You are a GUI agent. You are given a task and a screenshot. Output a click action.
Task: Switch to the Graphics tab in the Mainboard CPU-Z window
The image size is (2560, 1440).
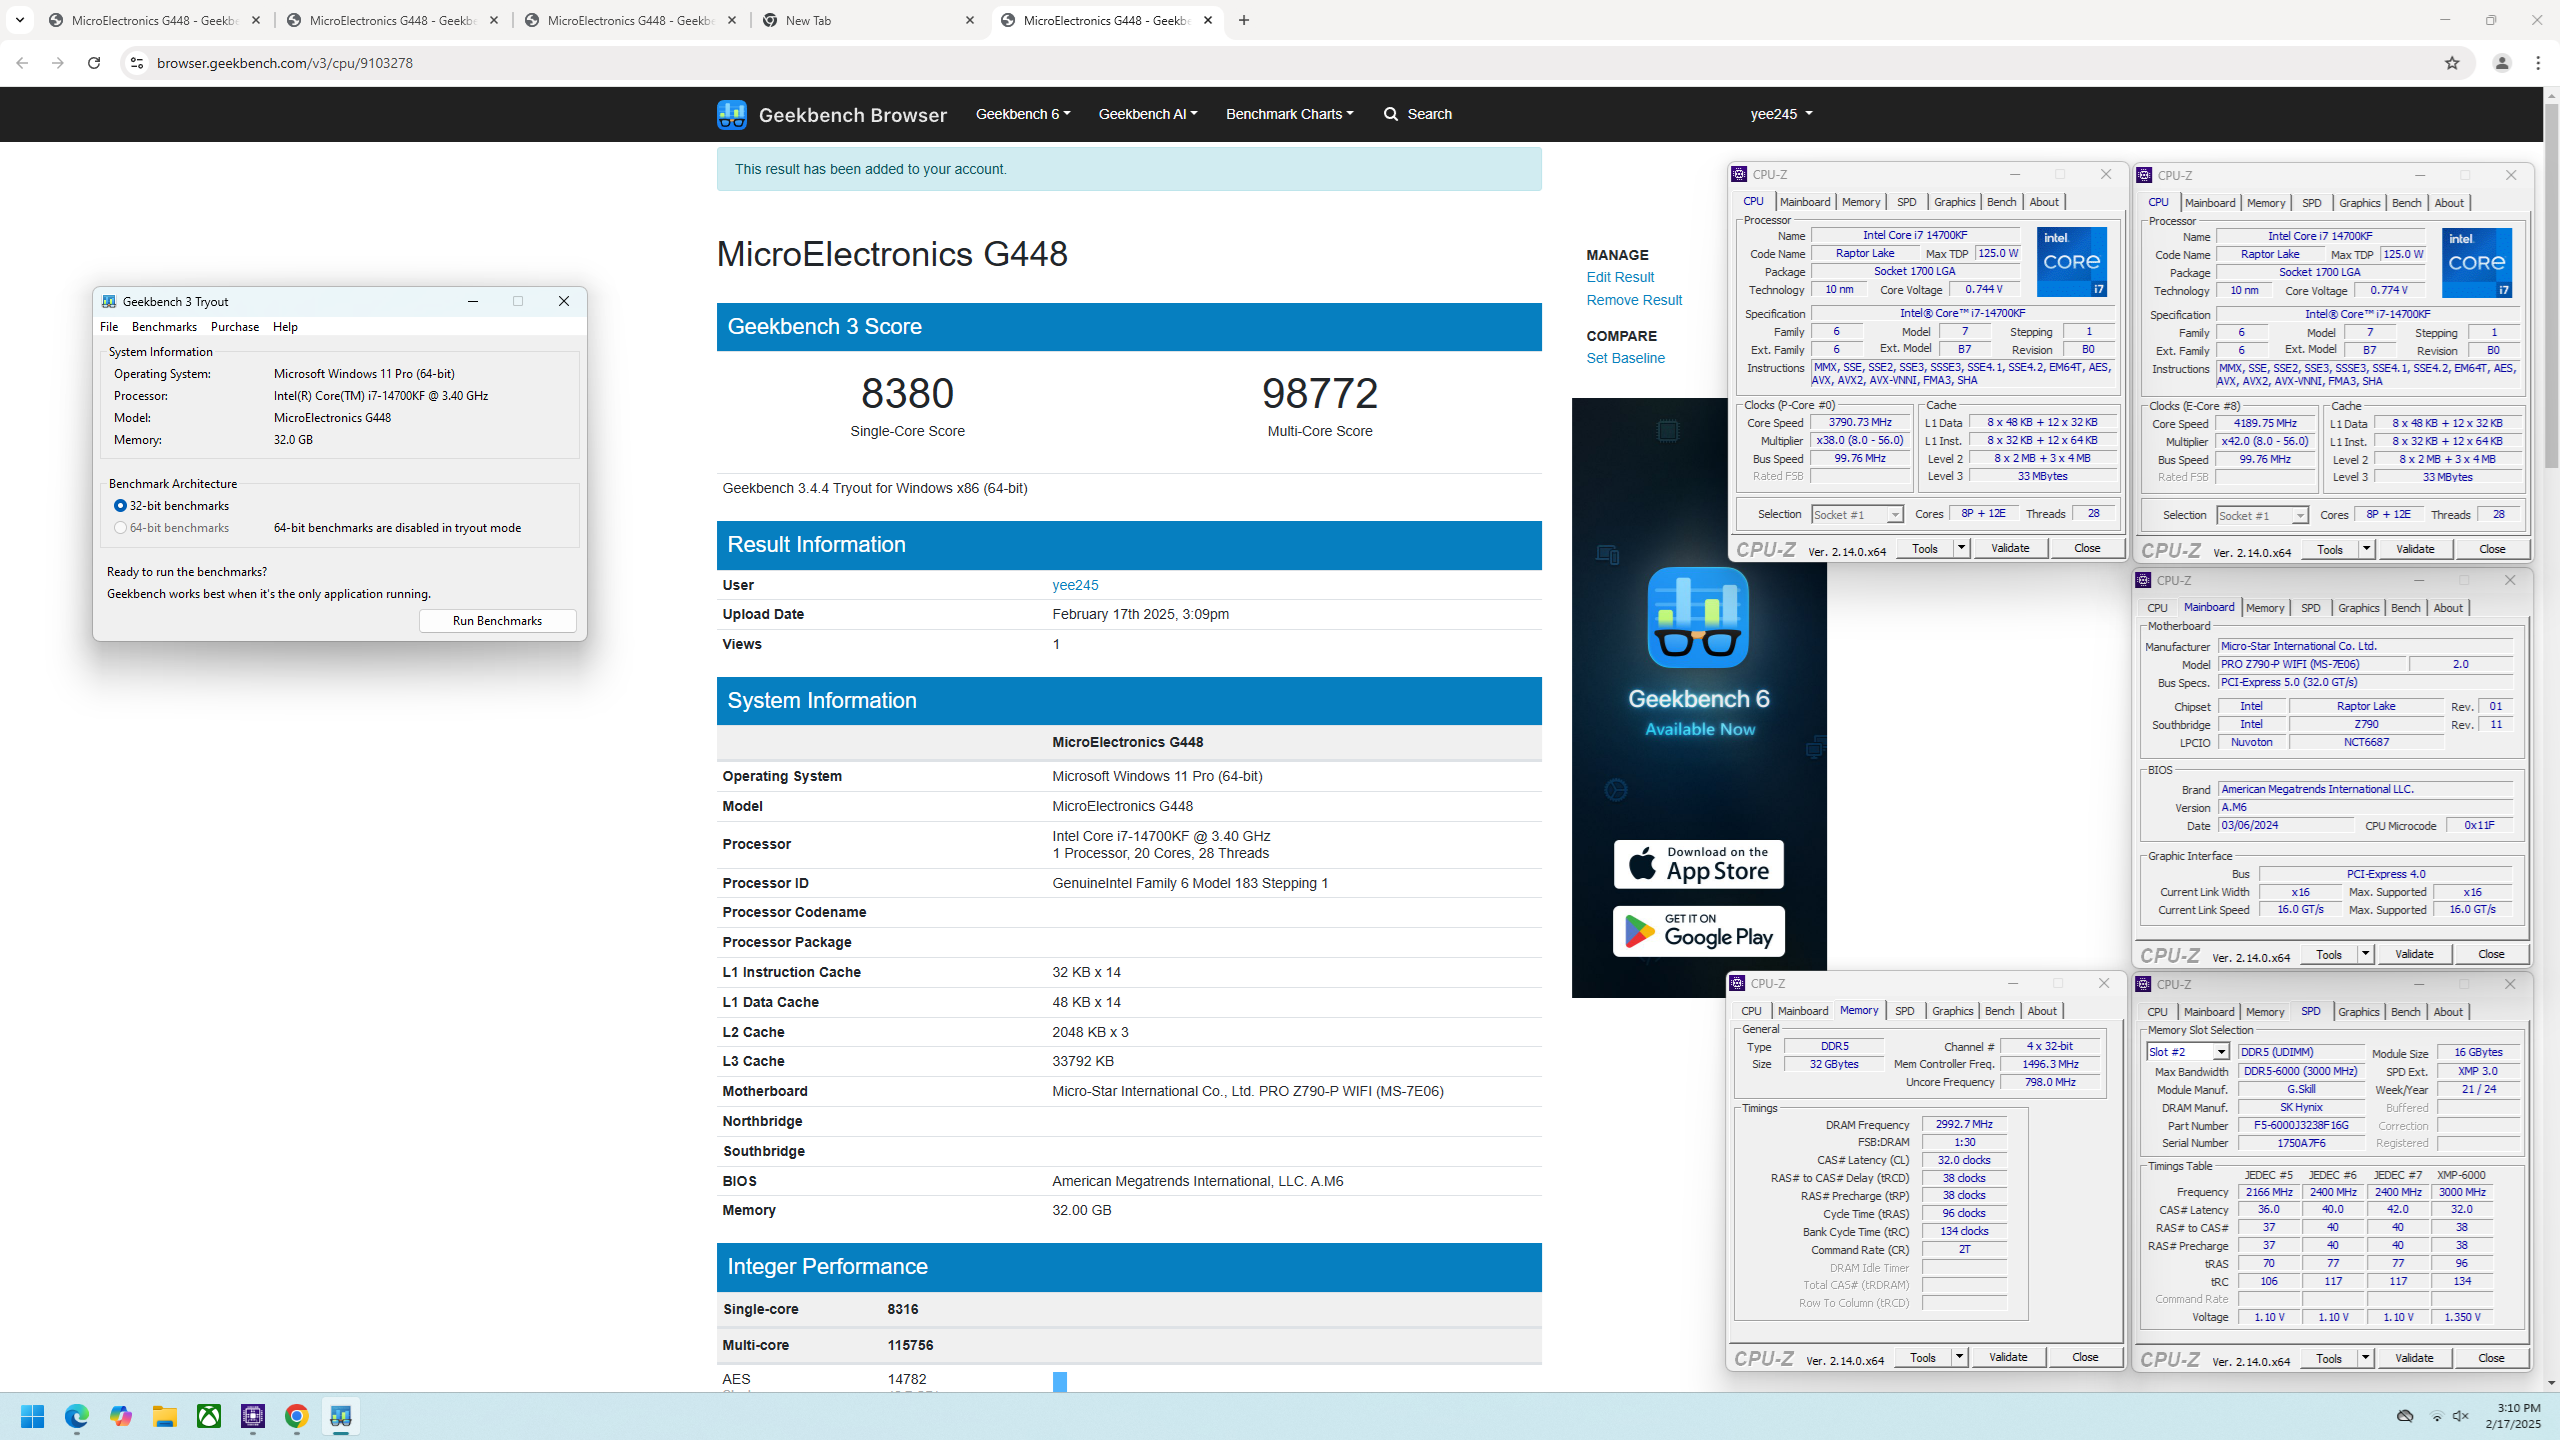point(2358,608)
